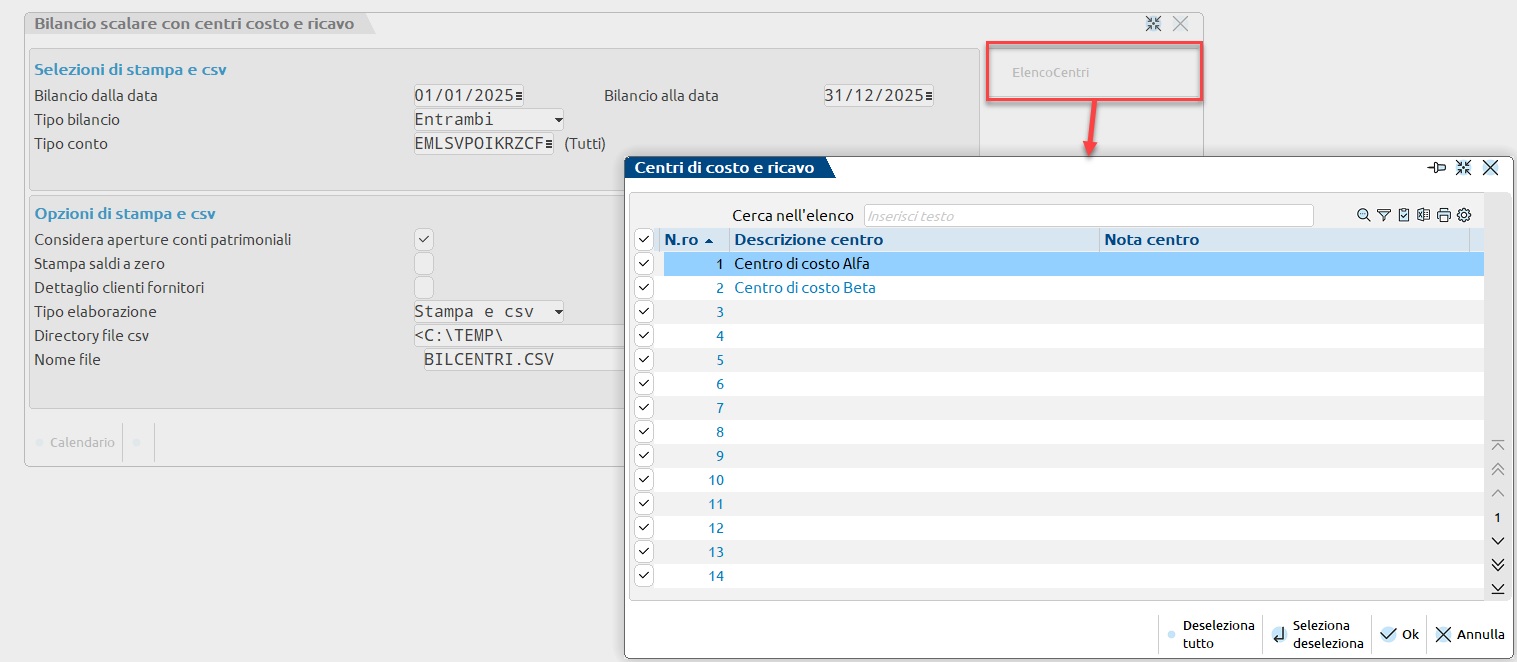The height and width of the screenshot is (662, 1517).
Task: Uncheck the Centro di costo Alfa row checkbox
Action: point(644,264)
